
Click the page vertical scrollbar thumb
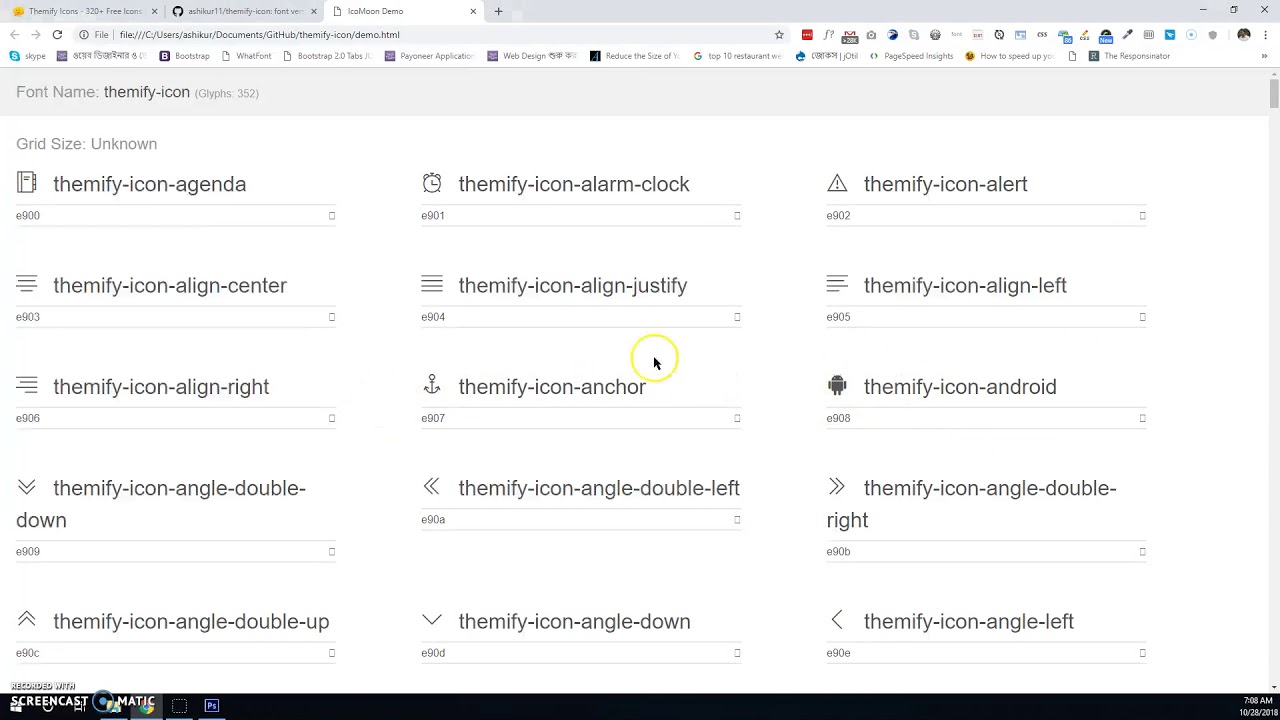click(x=1274, y=93)
